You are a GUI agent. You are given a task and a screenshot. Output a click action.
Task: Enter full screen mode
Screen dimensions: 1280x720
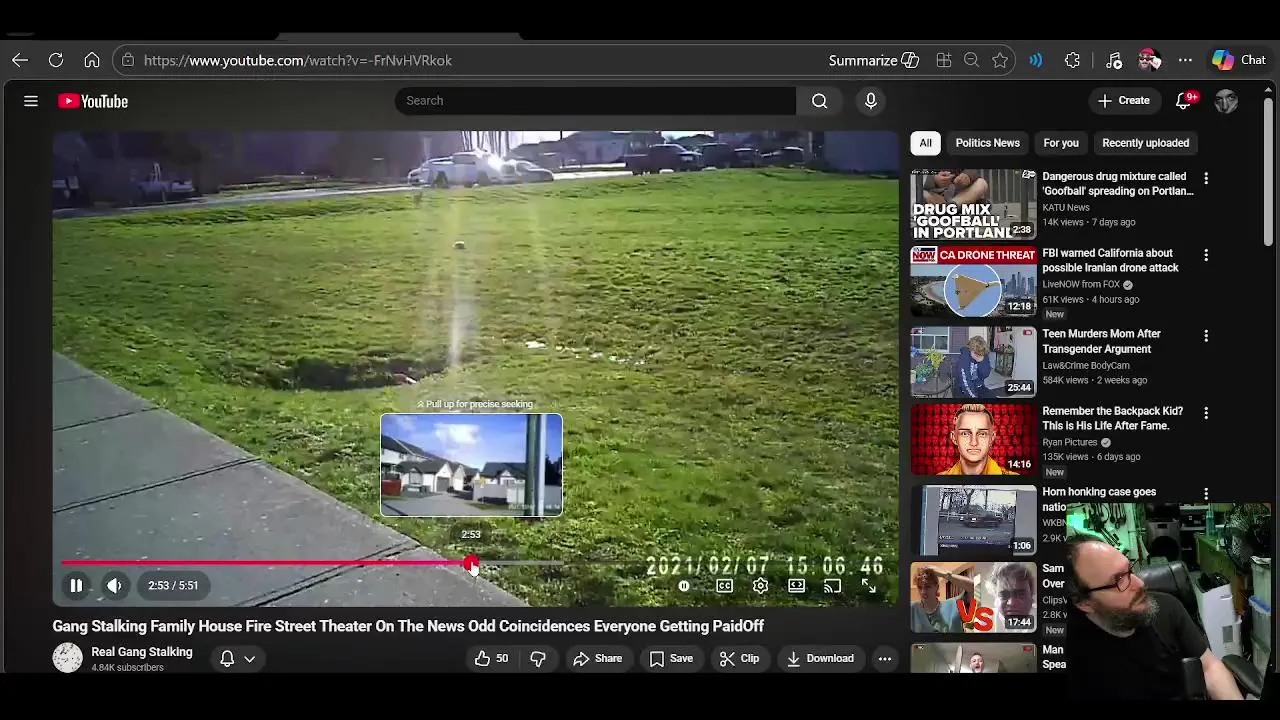click(x=868, y=586)
